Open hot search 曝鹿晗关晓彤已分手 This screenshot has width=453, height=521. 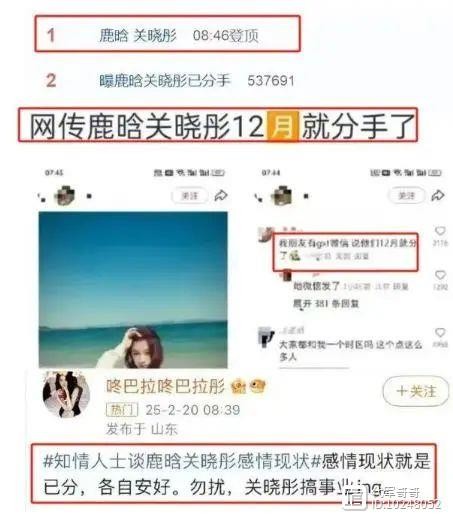[165, 81]
